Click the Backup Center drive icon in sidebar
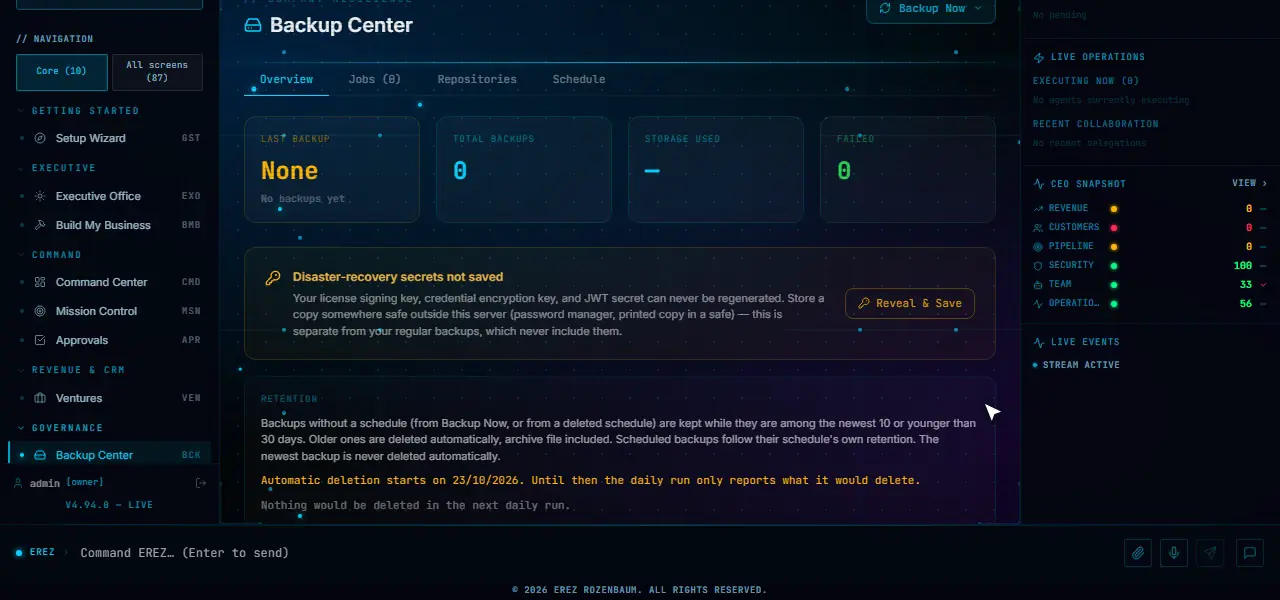Image resolution: width=1280 pixels, height=600 pixels. tap(40, 455)
